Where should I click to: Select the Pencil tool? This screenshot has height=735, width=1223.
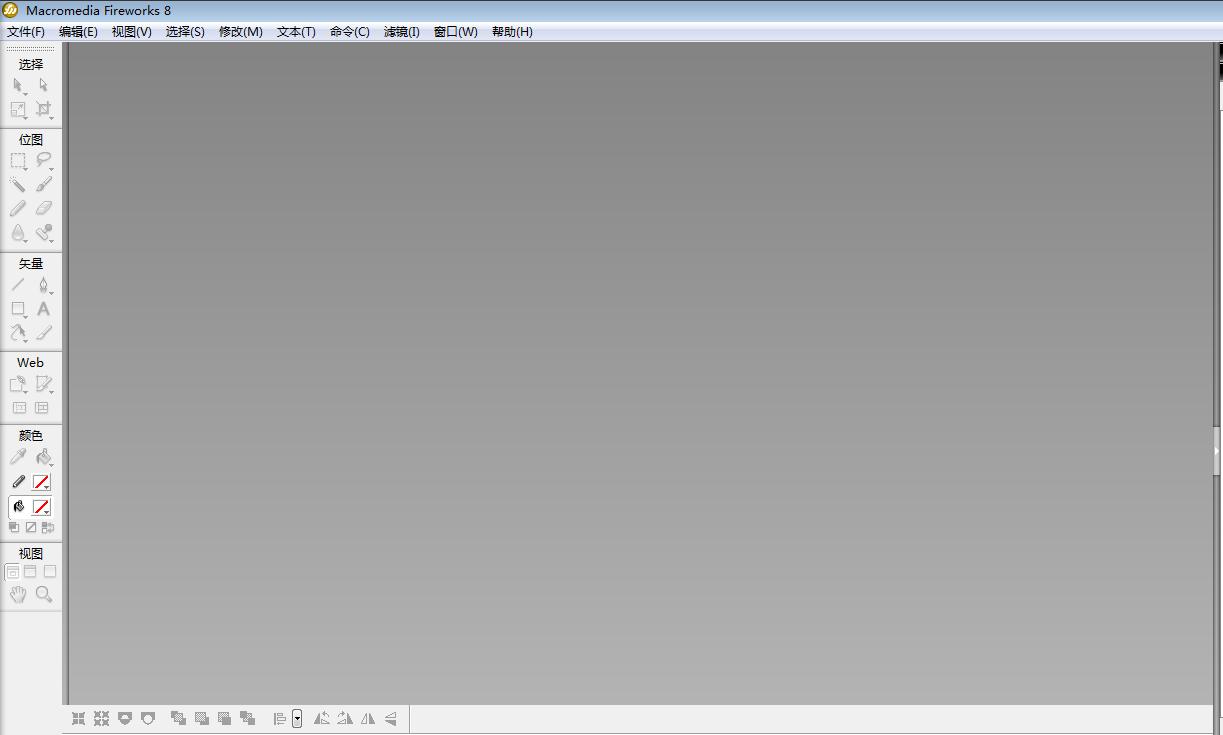(19, 209)
